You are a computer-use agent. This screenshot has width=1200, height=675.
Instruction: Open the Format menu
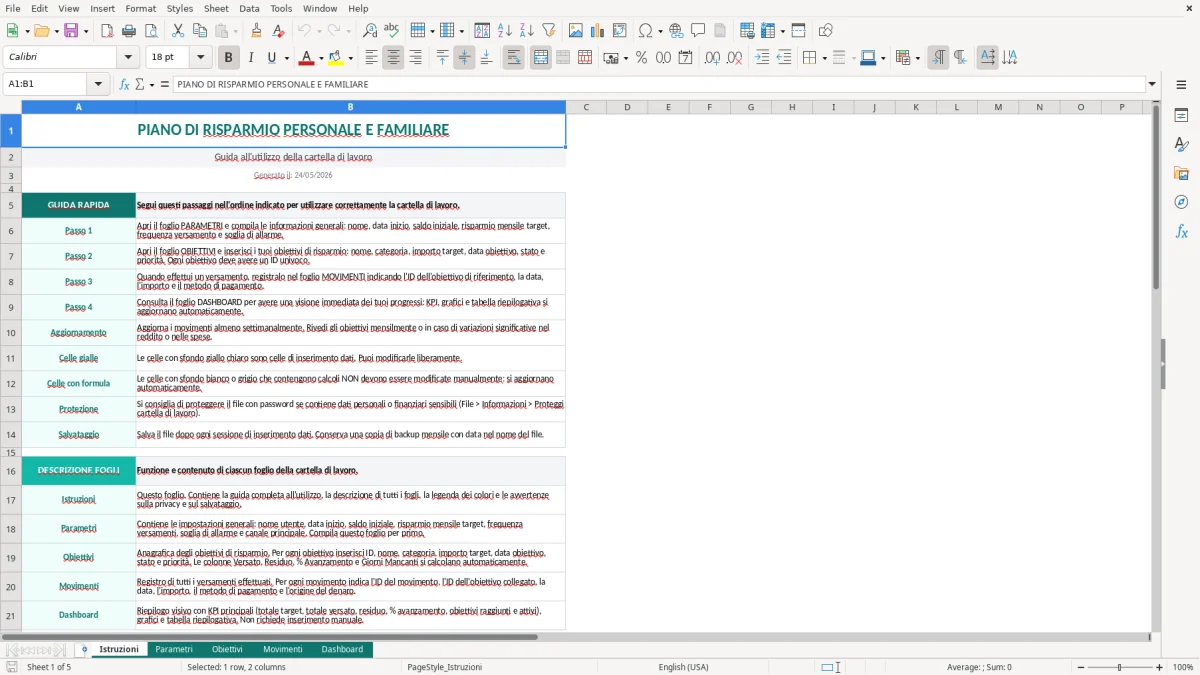(140, 8)
